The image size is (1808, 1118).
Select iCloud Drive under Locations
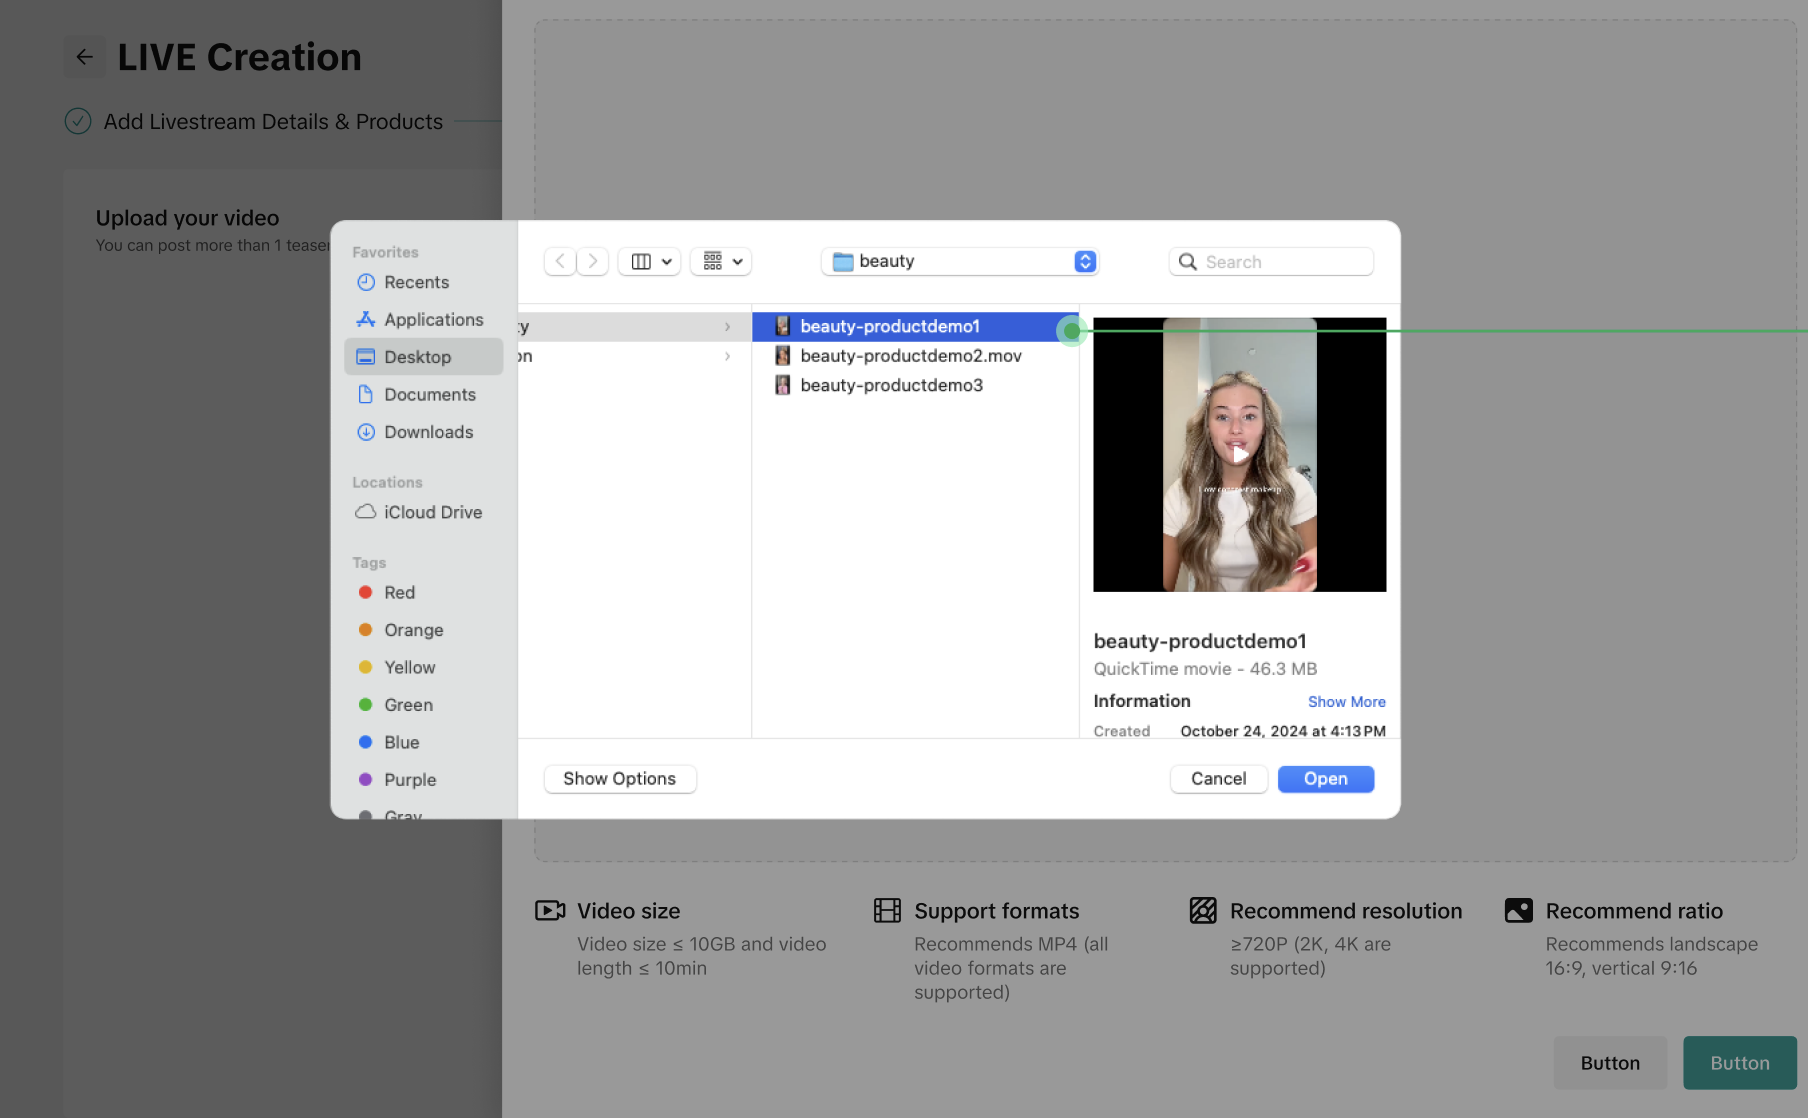point(432,512)
